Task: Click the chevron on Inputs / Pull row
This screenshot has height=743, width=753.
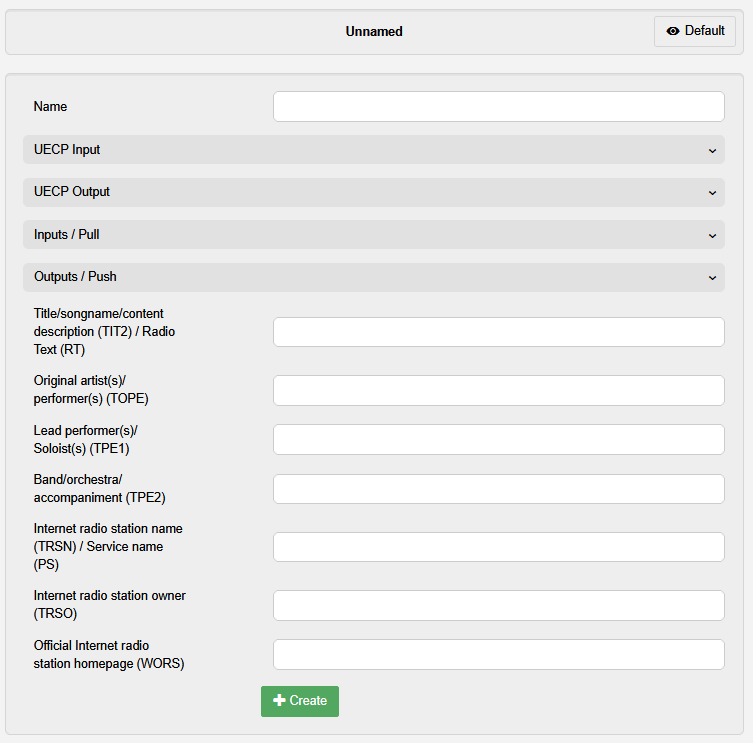Action: click(712, 235)
